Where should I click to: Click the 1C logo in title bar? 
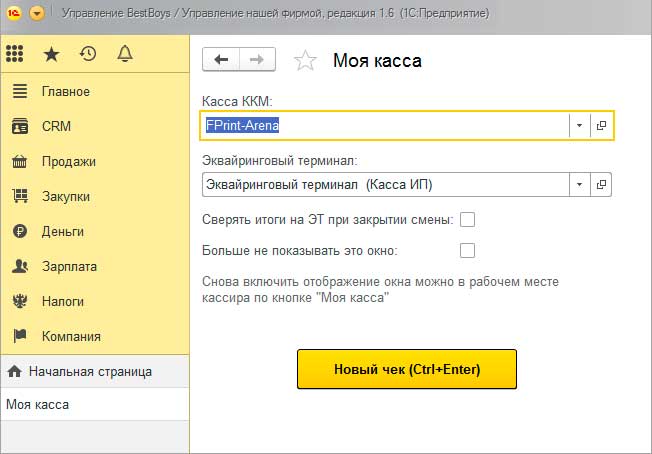pos(14,13)
